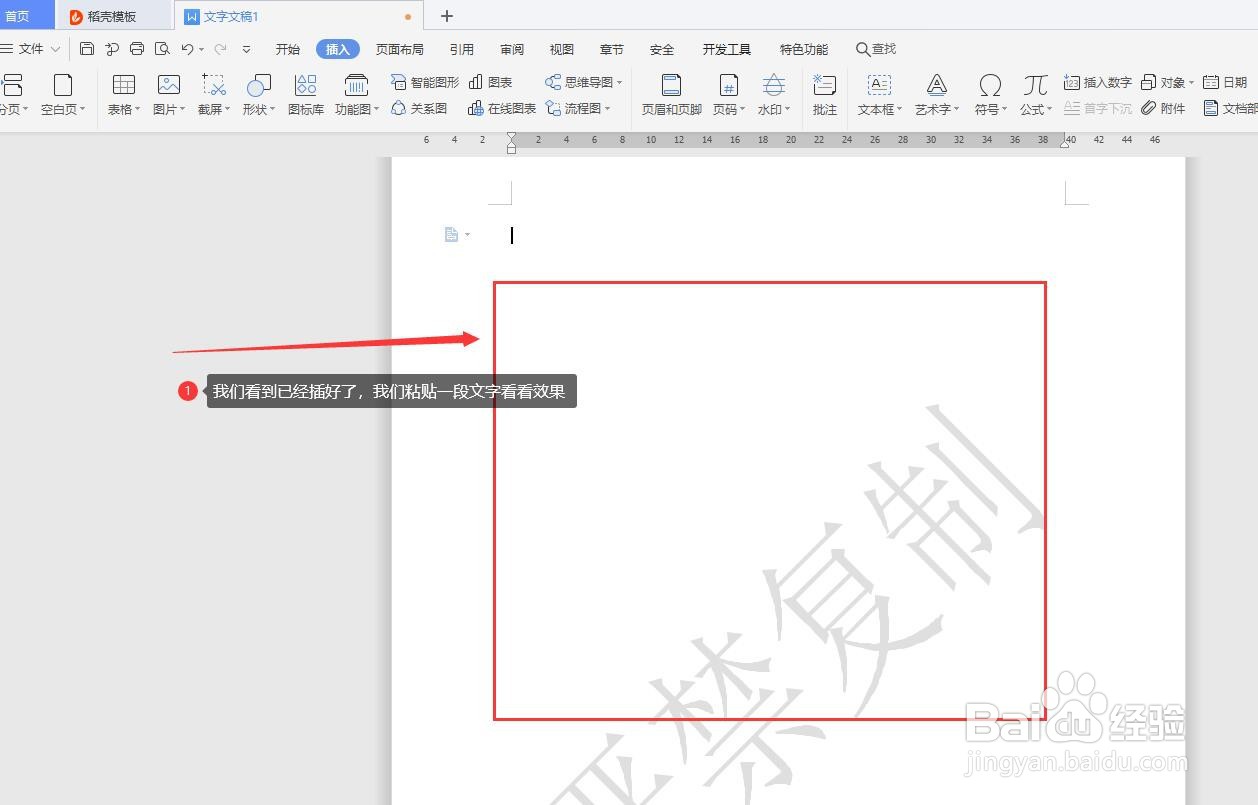Image resolution: width=1258 pixels, height=805 pixels.
Task: Insert a 批注 comment
Action: click(x=825, y=95)
